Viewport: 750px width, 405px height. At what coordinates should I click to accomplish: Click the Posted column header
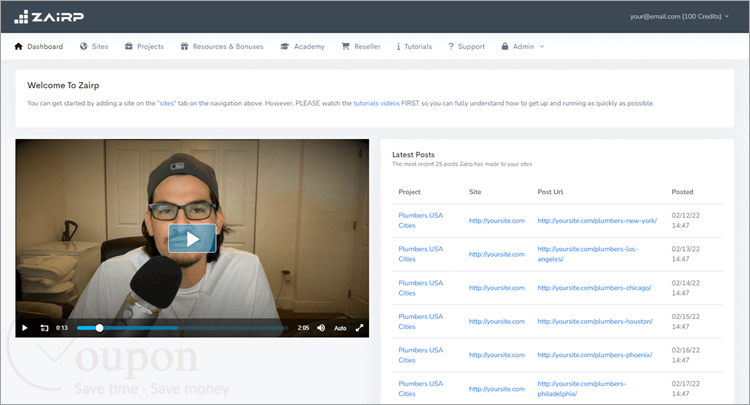tap(682, 192)
